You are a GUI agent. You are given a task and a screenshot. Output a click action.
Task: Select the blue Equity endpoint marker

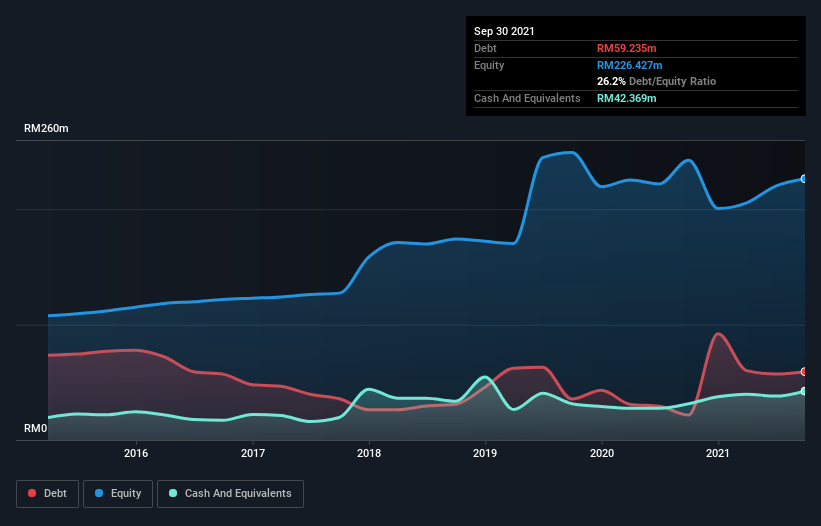804,179
